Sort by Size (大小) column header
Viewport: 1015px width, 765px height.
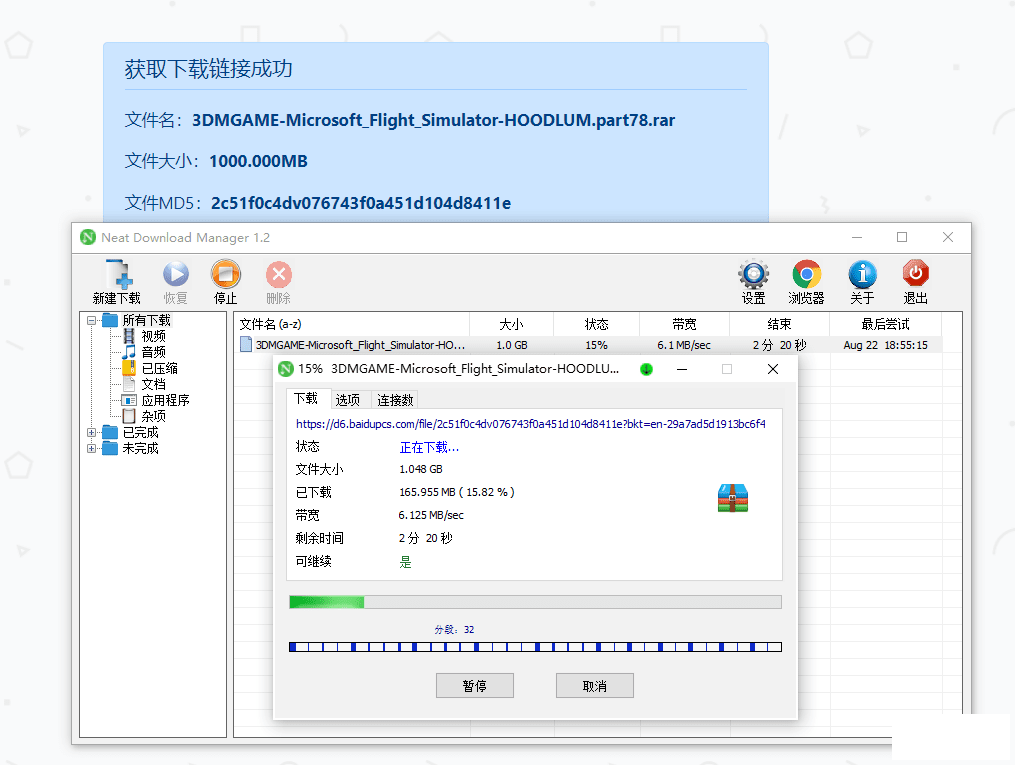511,324
